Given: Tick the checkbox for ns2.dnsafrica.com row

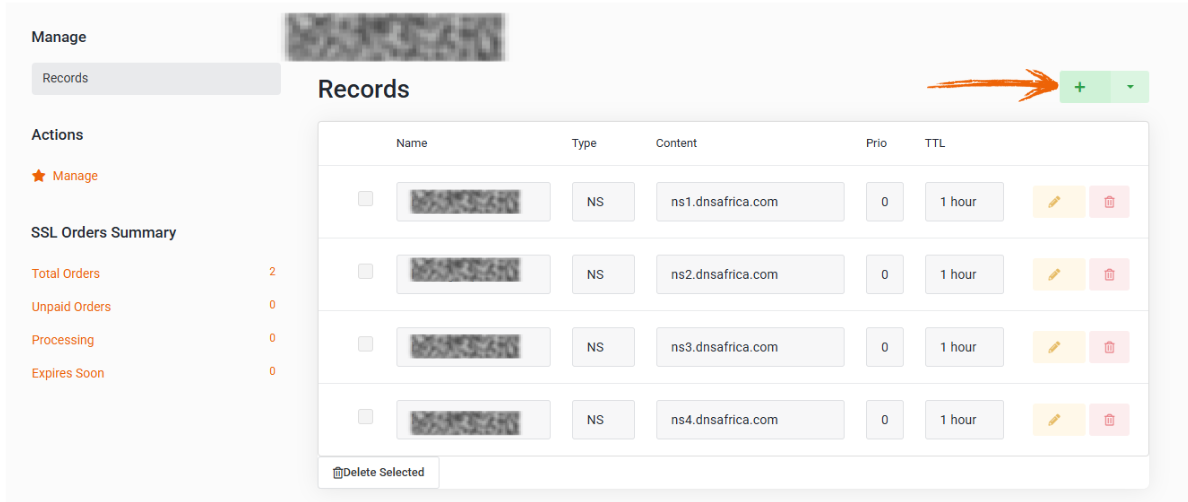Looking at the screenshot, I should coord(365,271).
